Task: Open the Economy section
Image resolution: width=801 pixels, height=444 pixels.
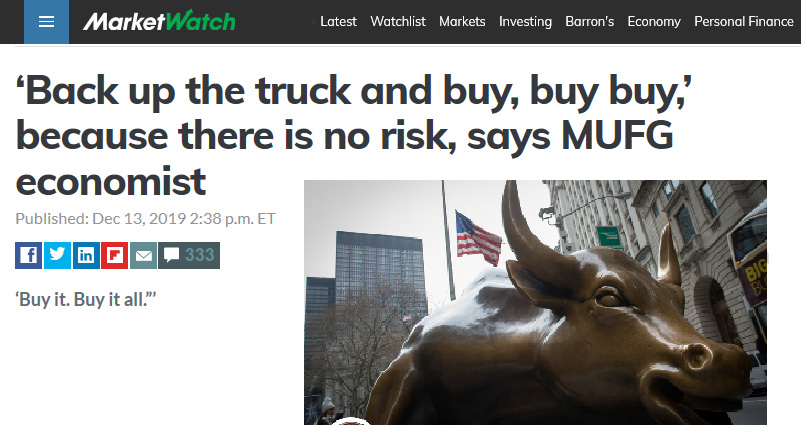Action: pos(654,21)
